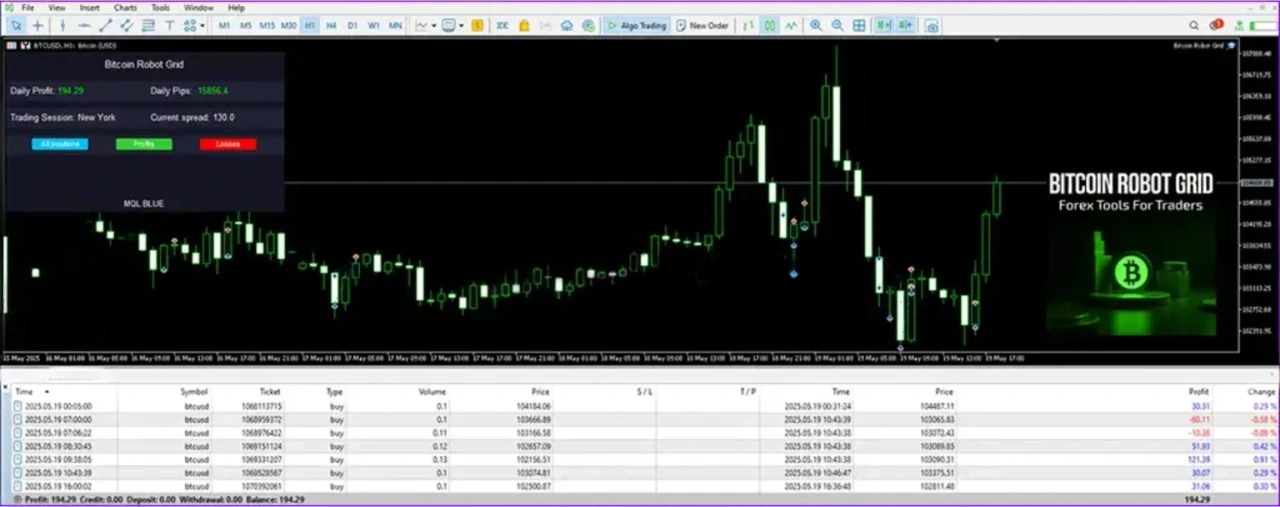Open the Charts menu

(x=125, y=7)
